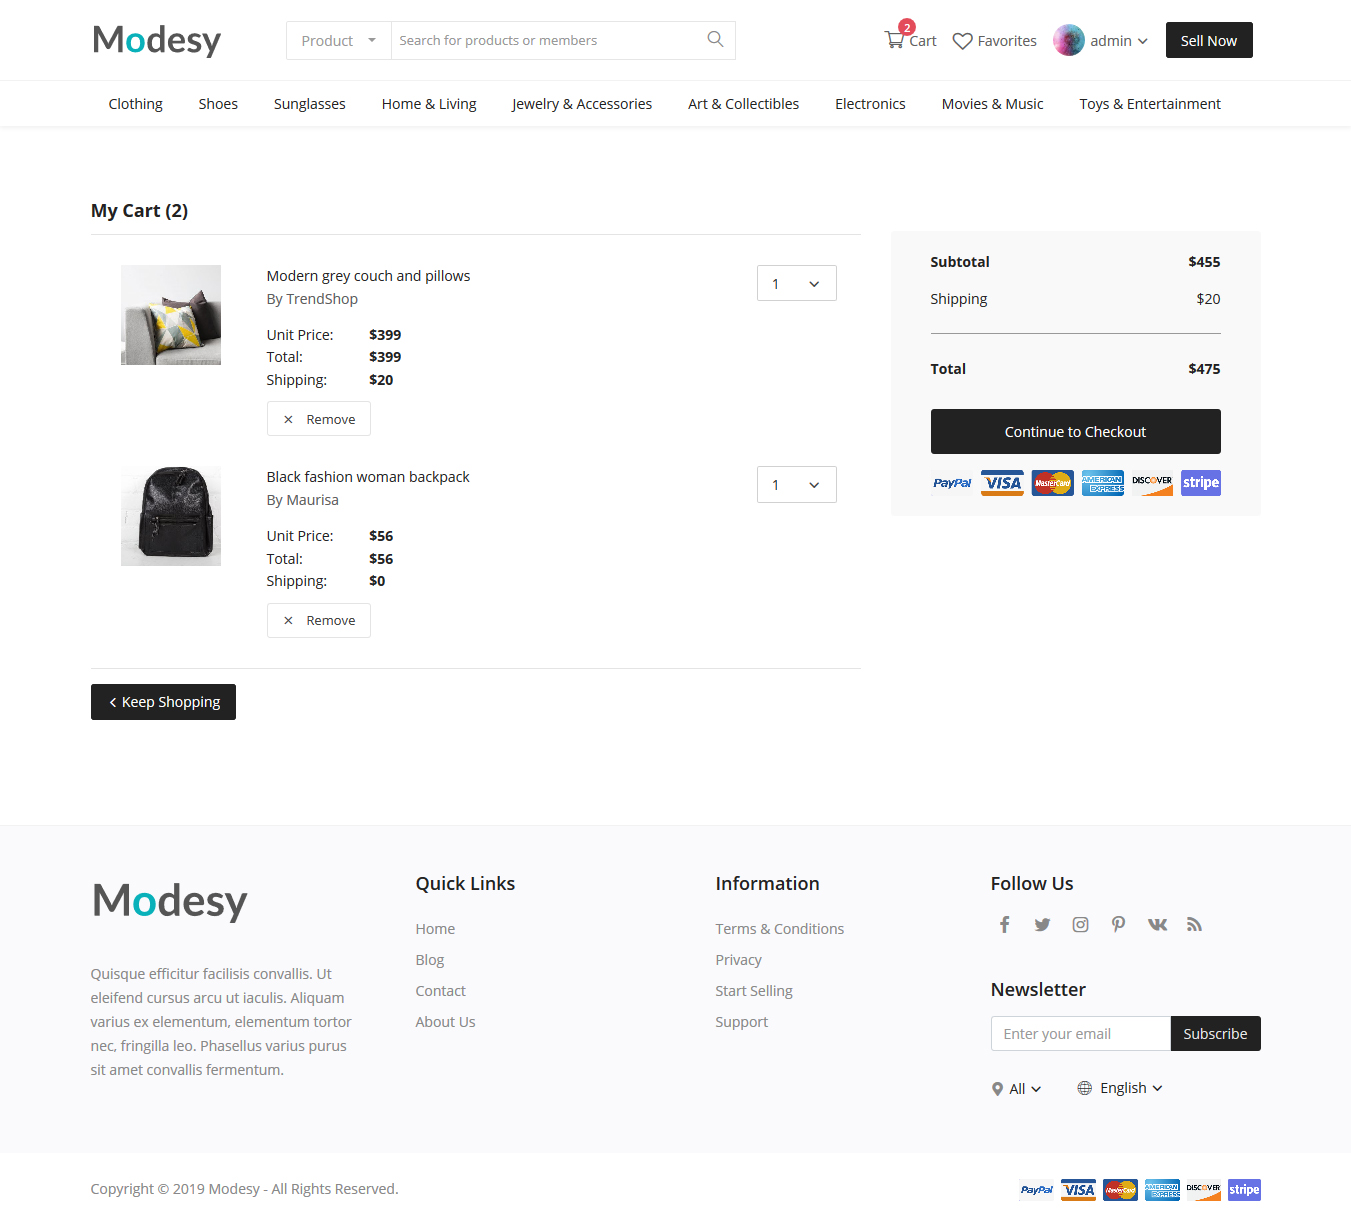Go back with Keep Shopping
1351x1226 pixels.
click(x=163, y=702)
